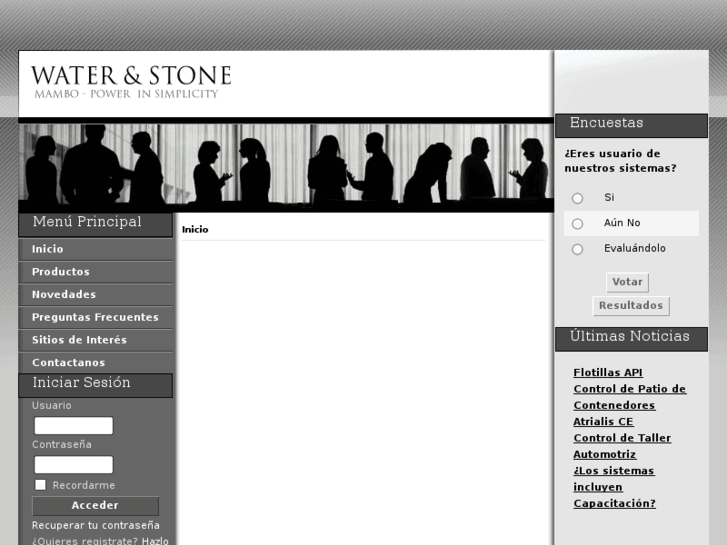Viewport: 727px width, 545px height.
Task: Open ¿Los sistemas incluyen Capacitación? link
Action: click(x=614, y=487)
